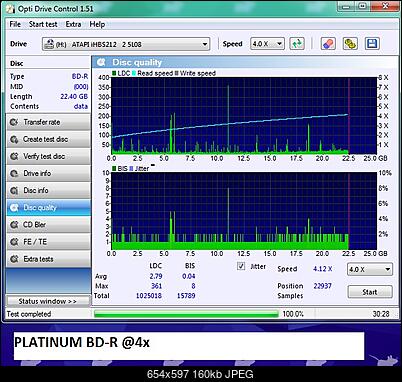Click the Drive info icon
The image size is (402, 382).
(14, 173)
